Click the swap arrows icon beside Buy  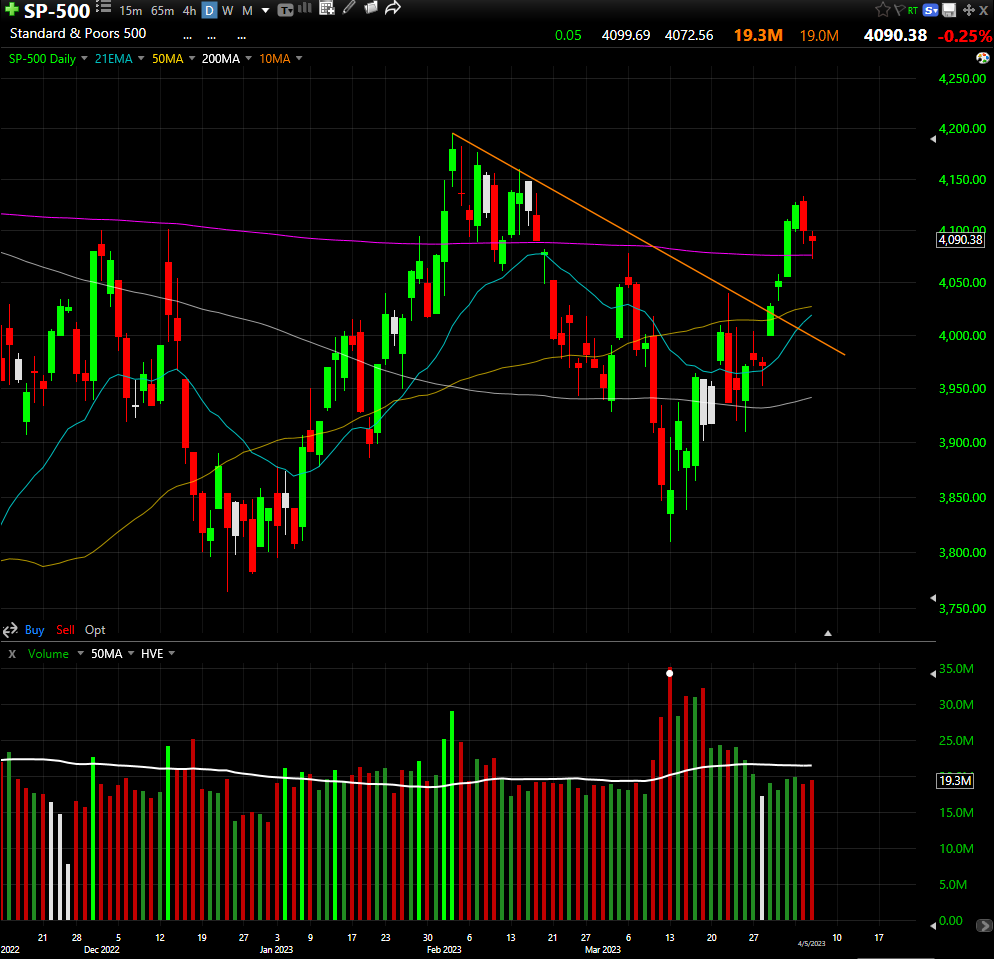10,630
